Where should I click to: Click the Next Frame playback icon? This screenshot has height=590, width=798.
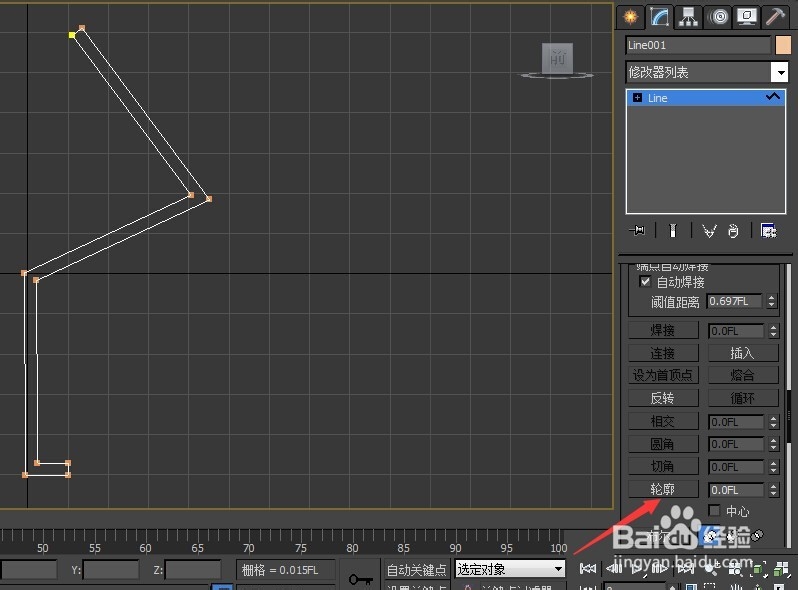[660, 568]
